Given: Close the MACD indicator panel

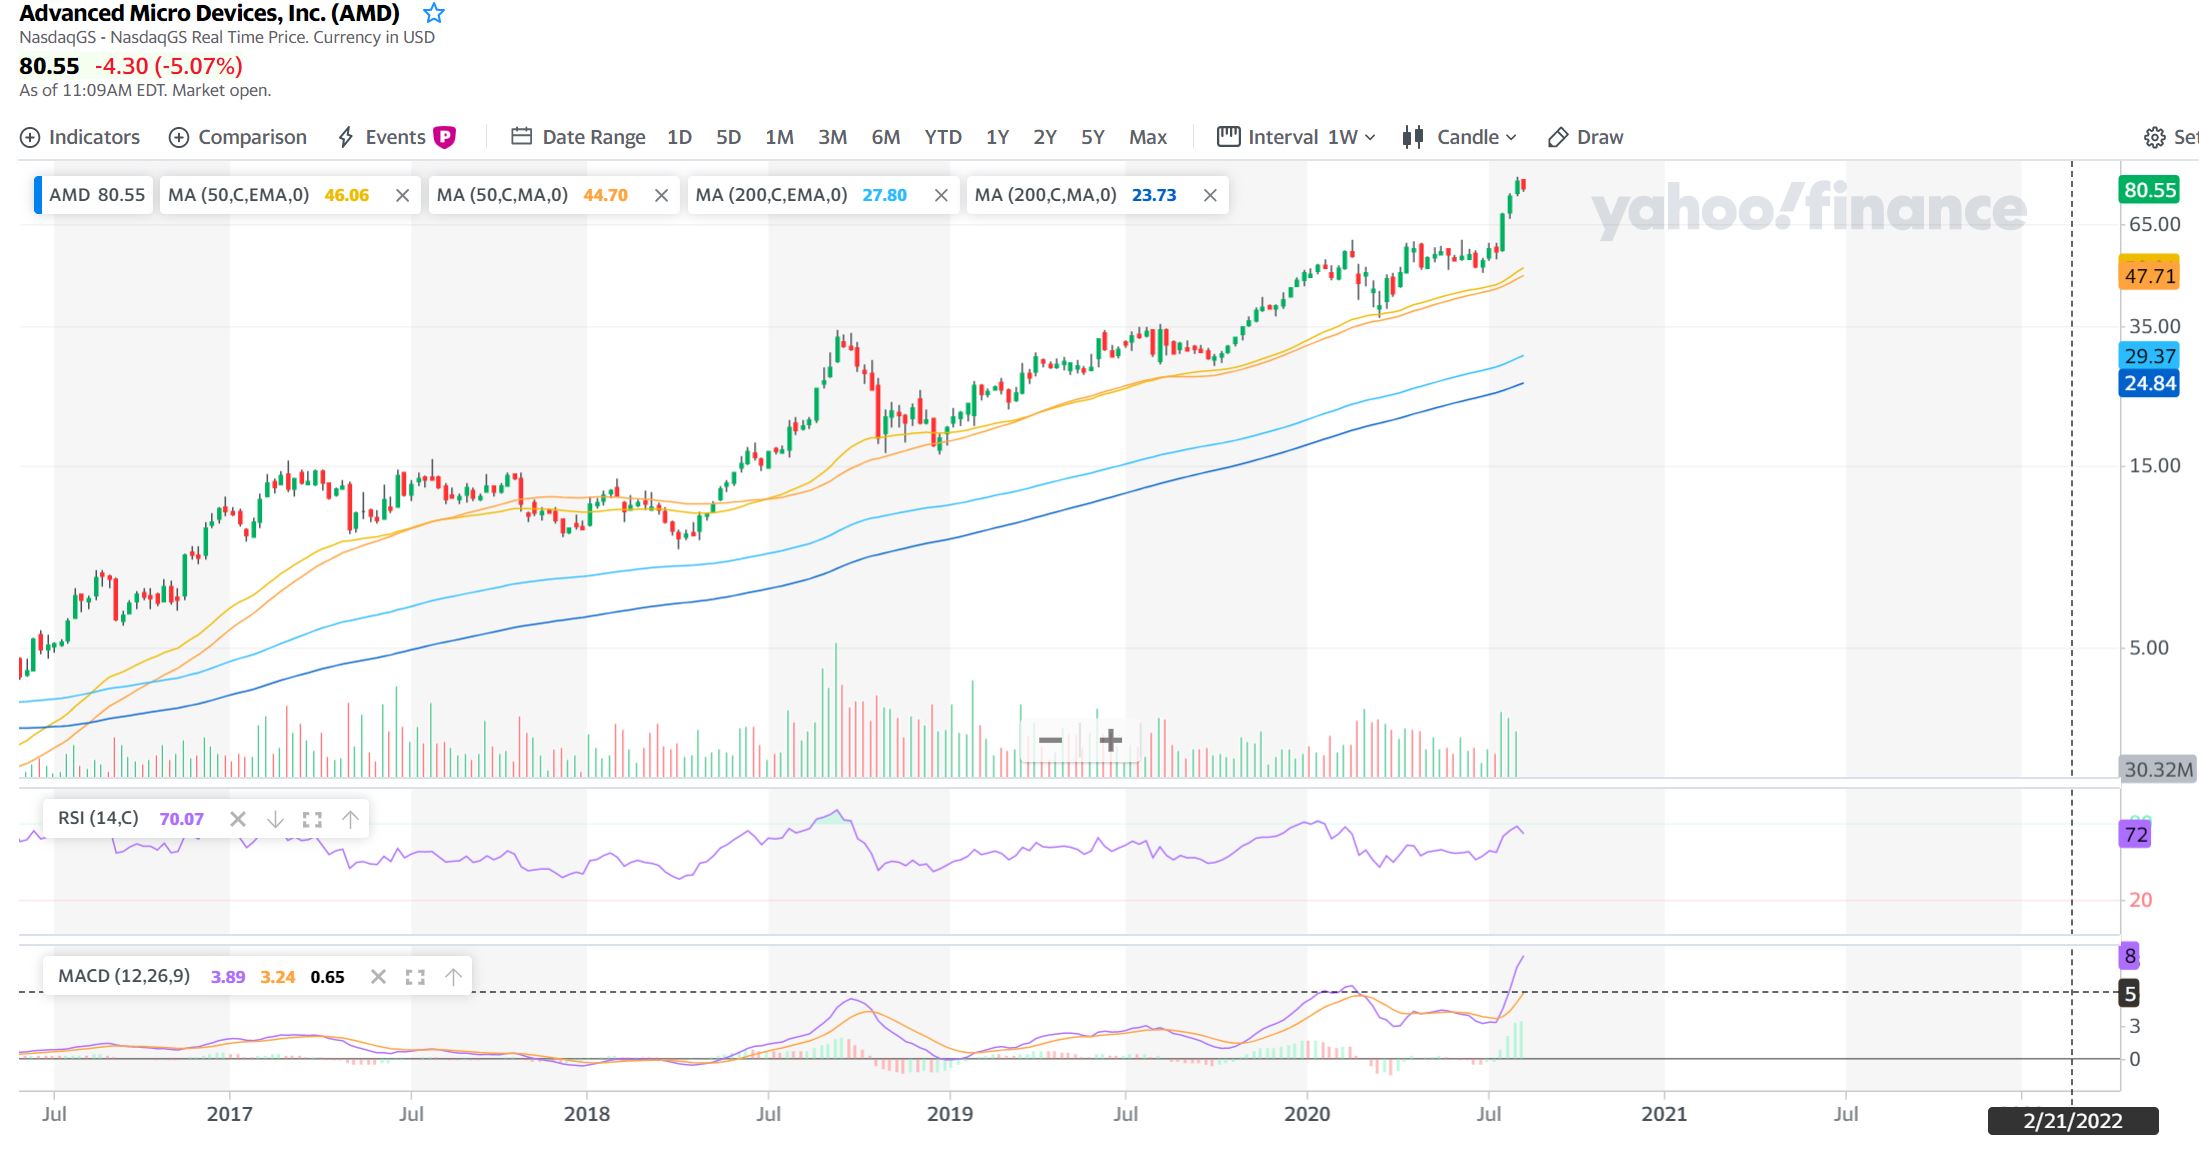Looking at the screenshot, I should 378,977.
